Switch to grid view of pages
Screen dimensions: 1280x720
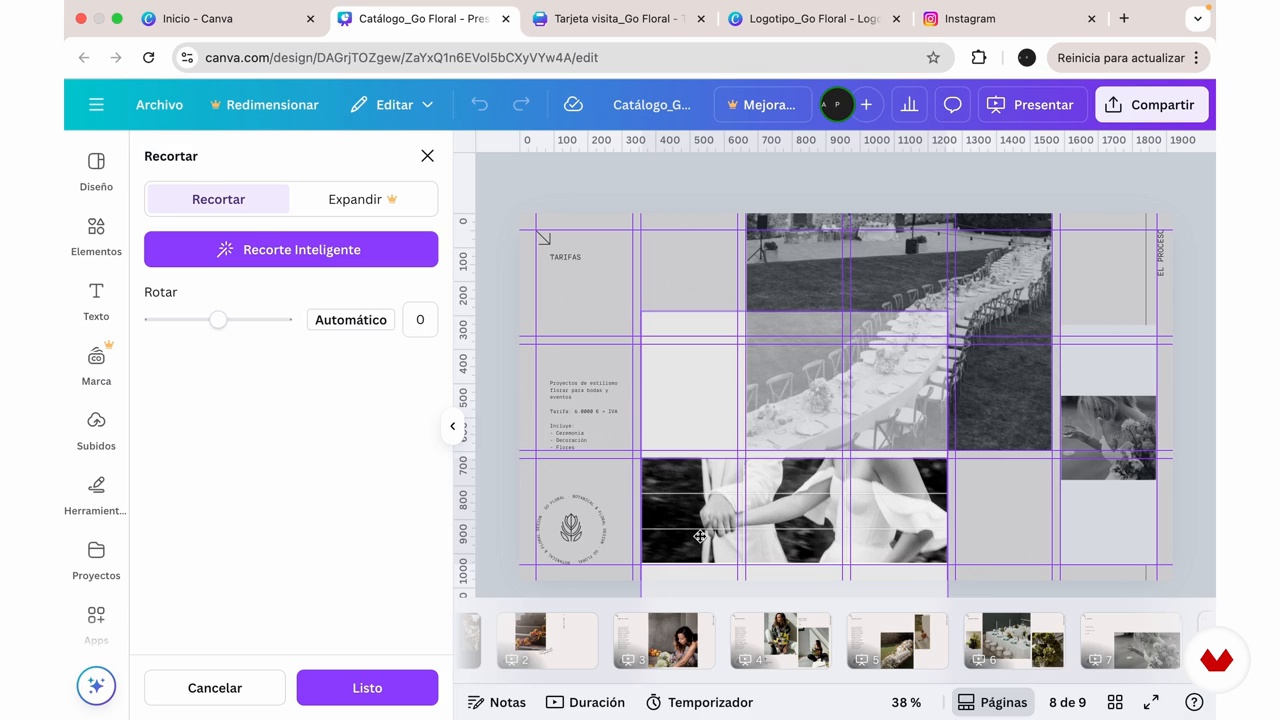[x=1115, y=702]
